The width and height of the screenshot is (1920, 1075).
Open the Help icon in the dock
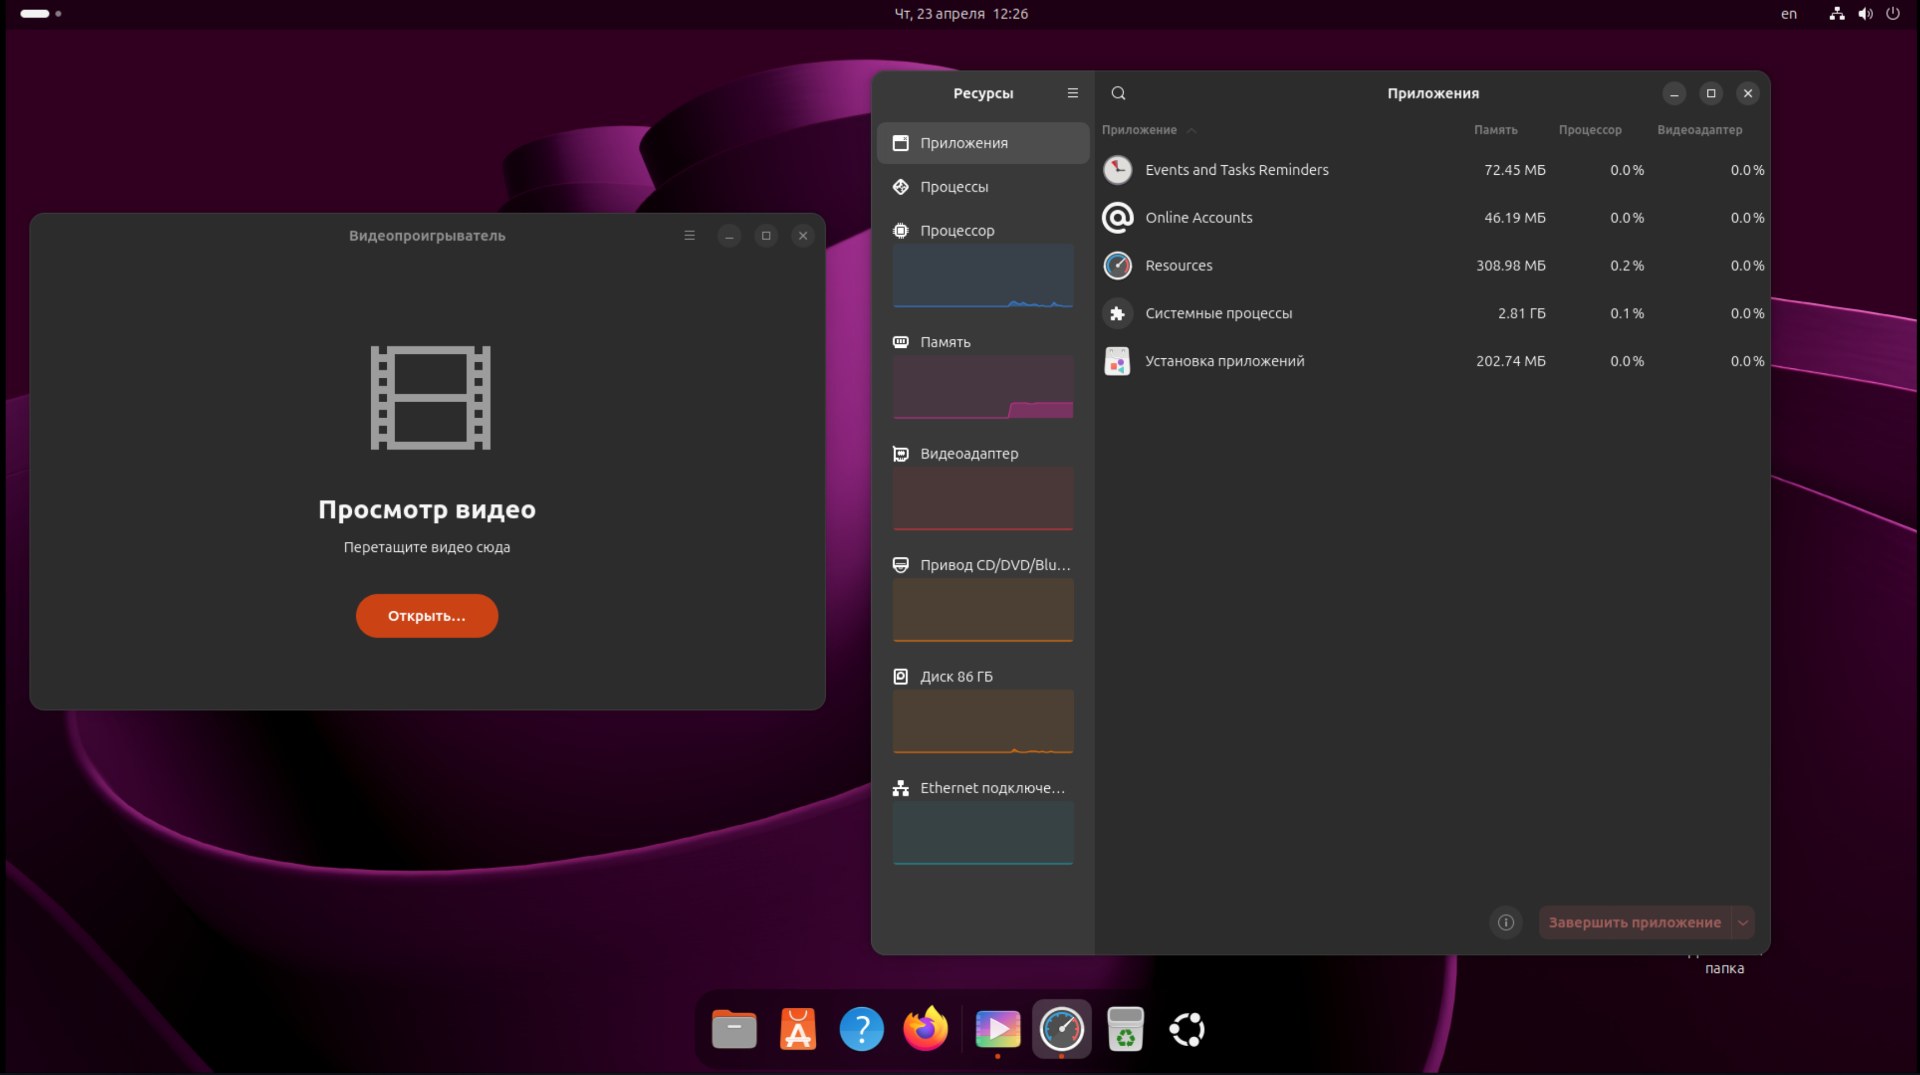[x=861, y=1029]
